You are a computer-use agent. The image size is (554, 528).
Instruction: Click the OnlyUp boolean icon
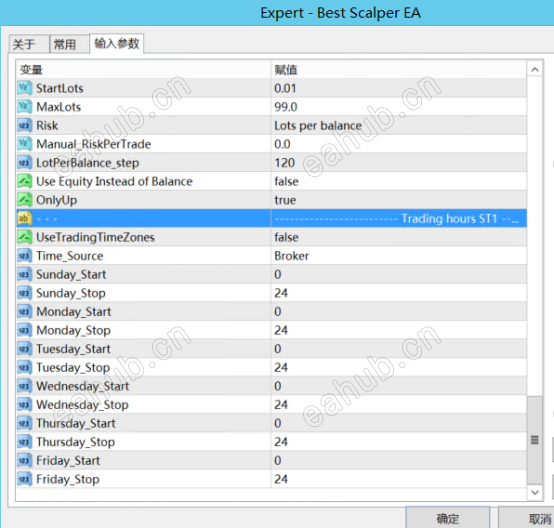[24, 200]
